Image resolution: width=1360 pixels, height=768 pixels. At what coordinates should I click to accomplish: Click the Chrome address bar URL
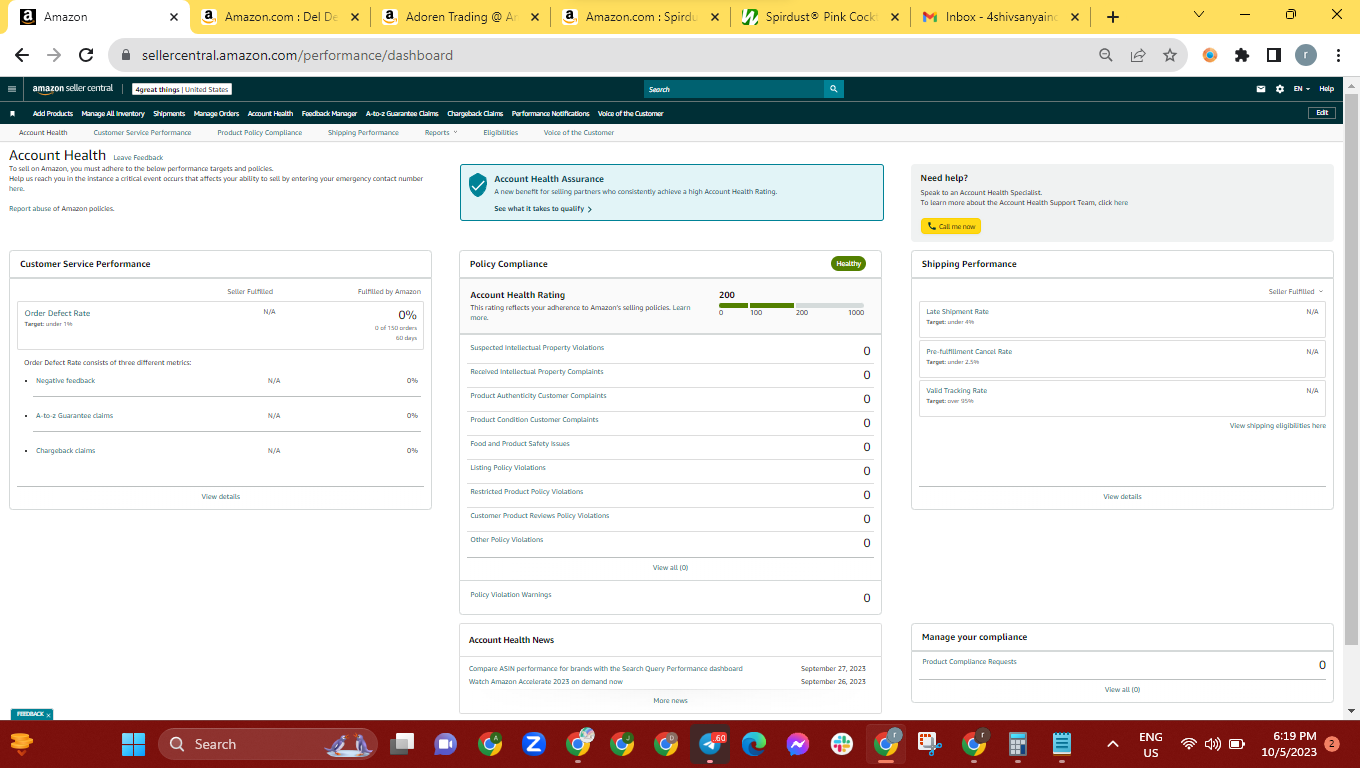point(297,56)
